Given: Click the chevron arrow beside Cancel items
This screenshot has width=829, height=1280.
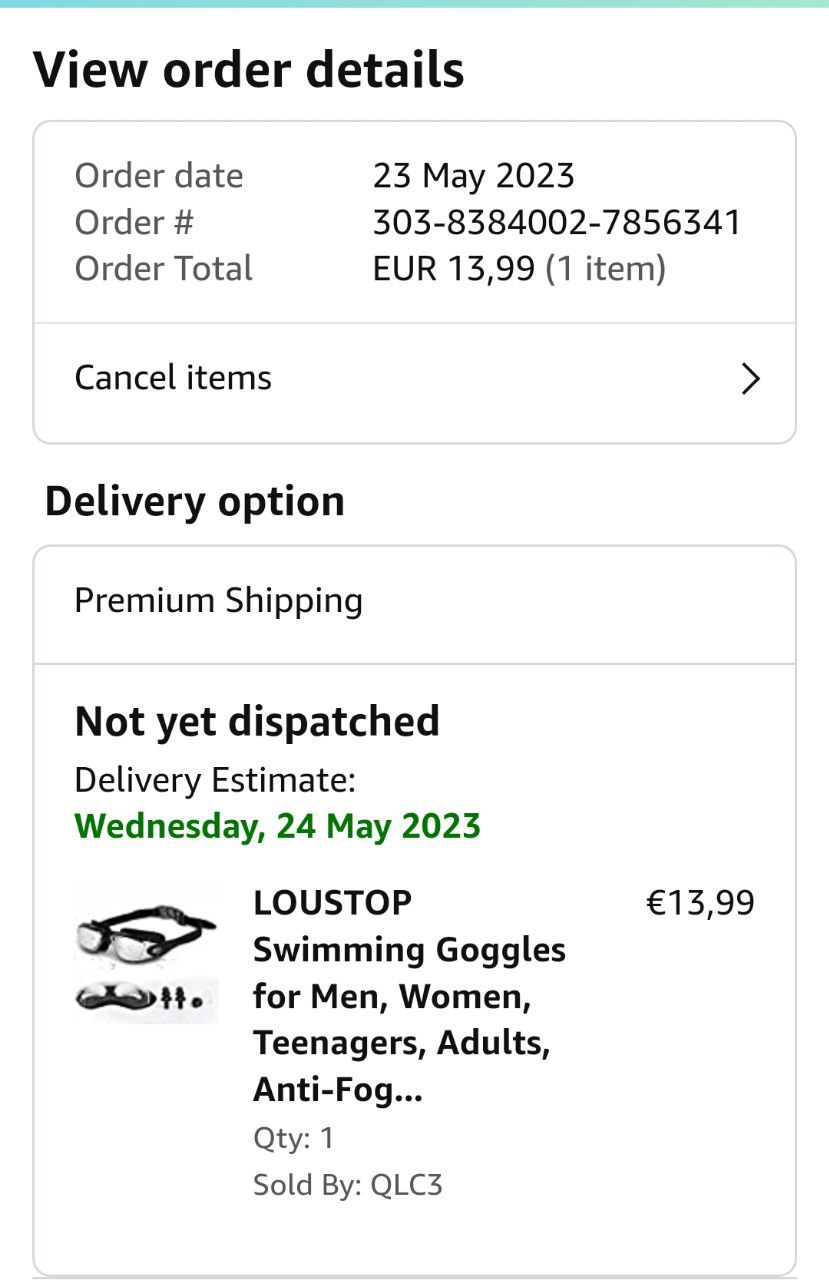Looking at the screenshot, I should [750, 379].
